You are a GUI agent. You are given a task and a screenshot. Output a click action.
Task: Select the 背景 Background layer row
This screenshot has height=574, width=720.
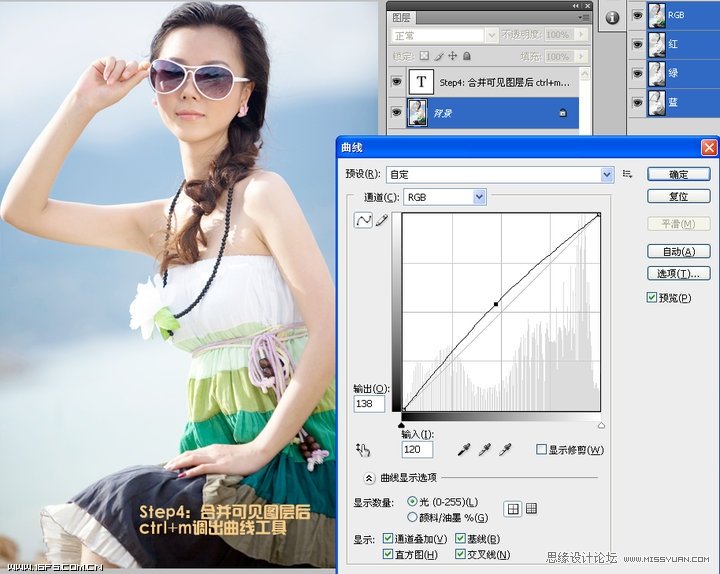pos(483,113)
